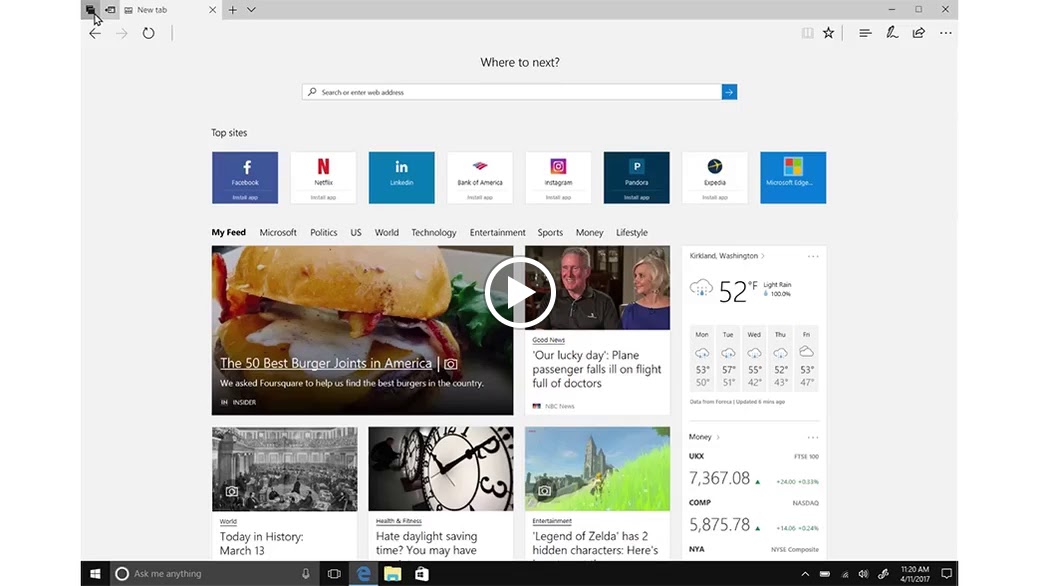Show hidden tray icons chevron
Image resolution: width=1040 pixels, height=586 pixels.
click(805, 574)
